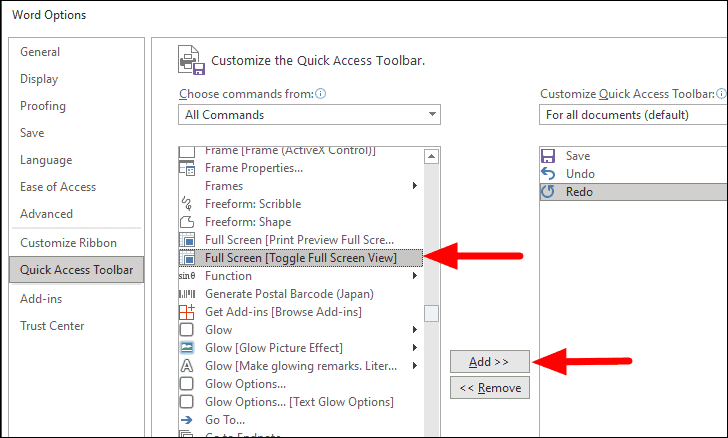
Task: Click the info icon beside Choose commands from
Action: click(321, 94)
